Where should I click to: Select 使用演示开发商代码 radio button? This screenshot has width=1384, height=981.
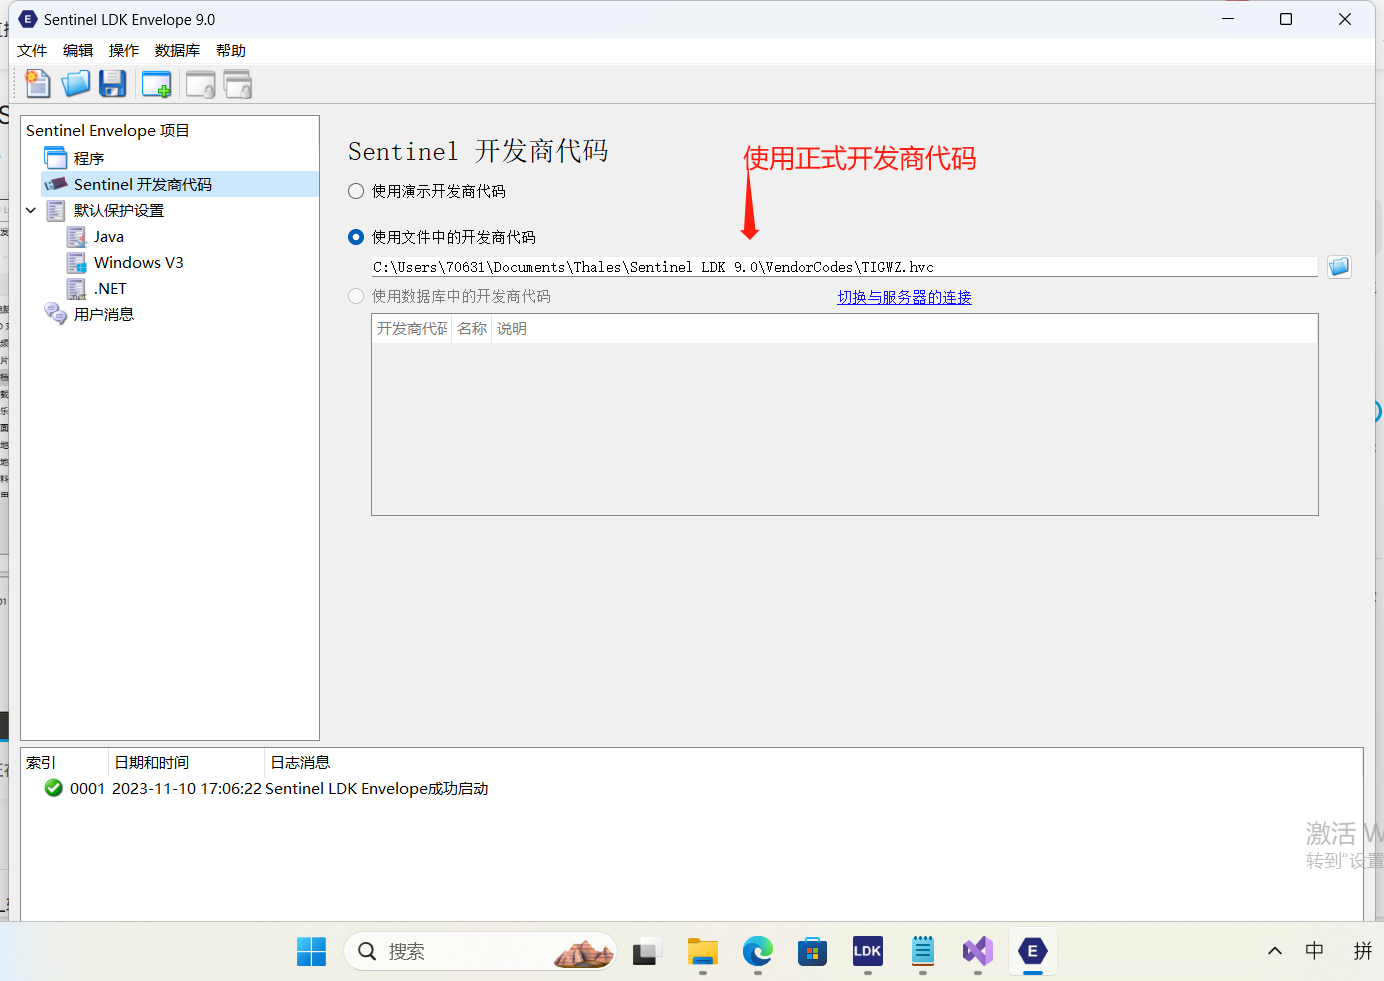click(x=356, y=191)
